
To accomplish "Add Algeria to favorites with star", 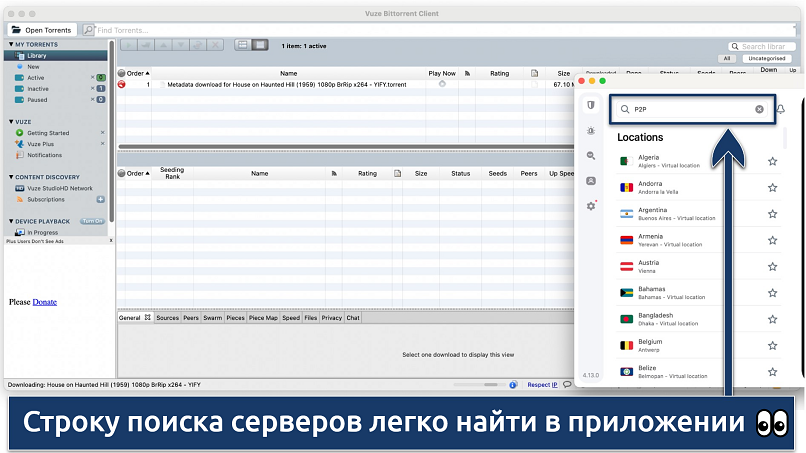I will pyautogui.click(x=772, y=161).
